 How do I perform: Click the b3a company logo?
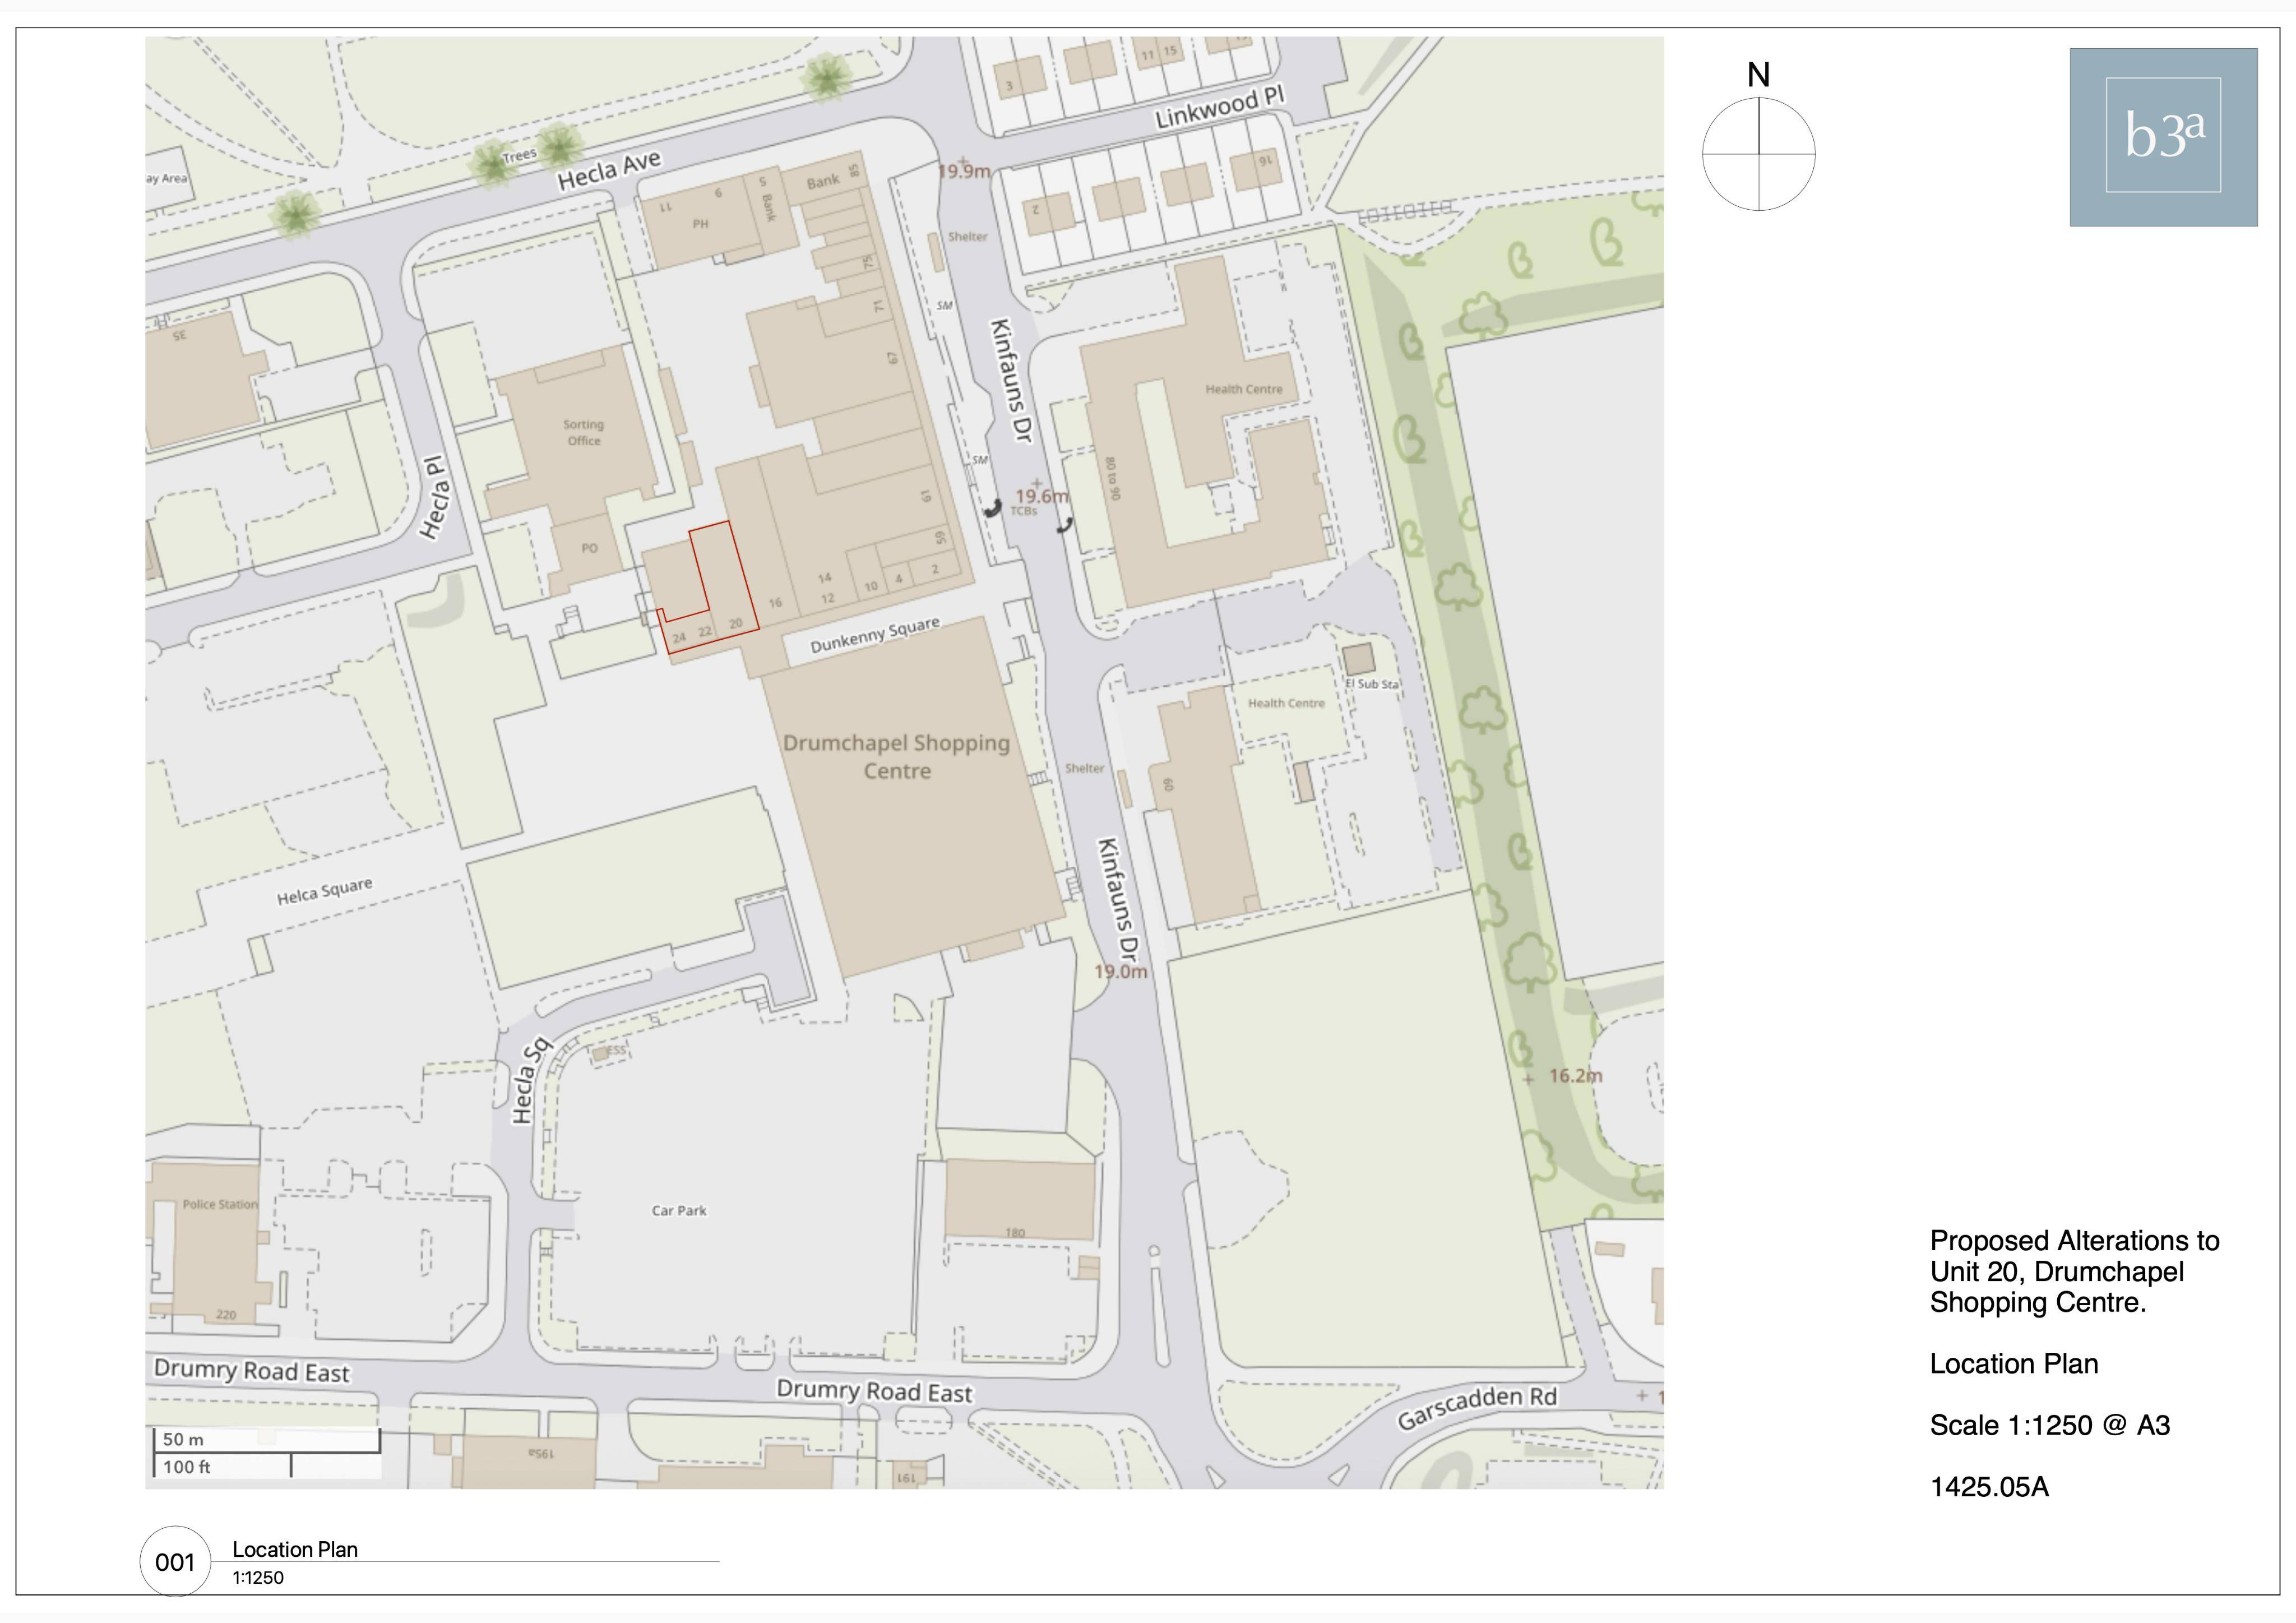(2163, 137)
